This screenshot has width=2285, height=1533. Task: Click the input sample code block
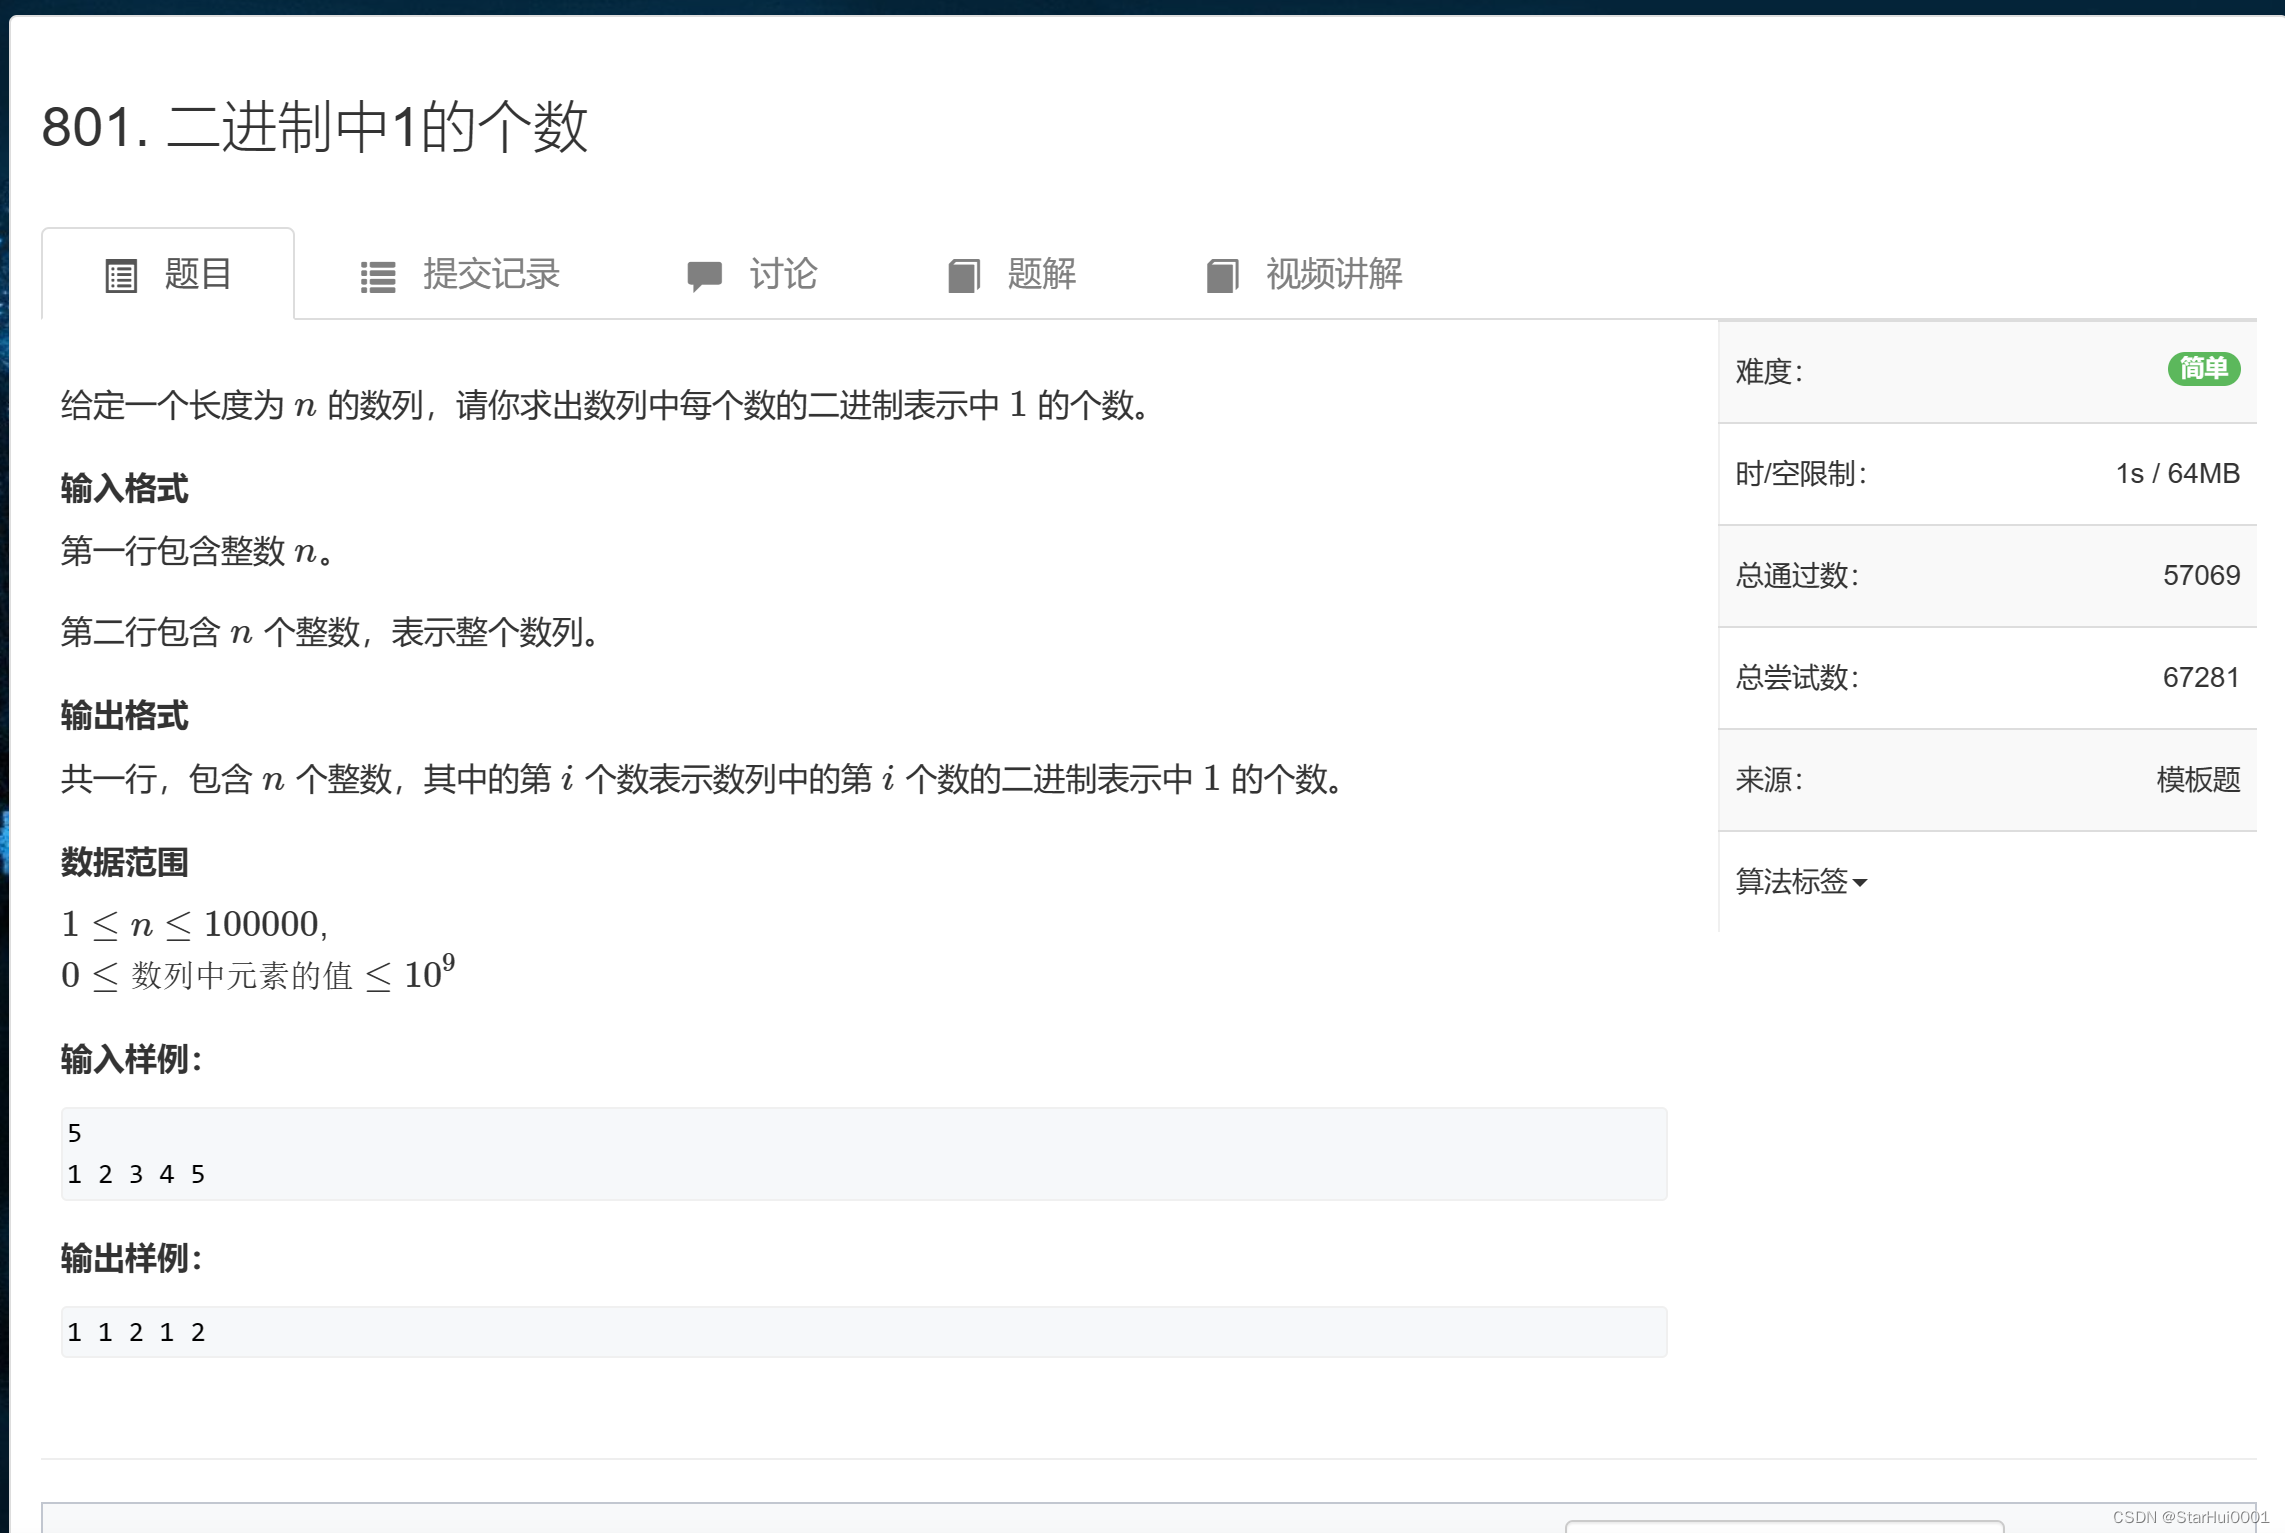click(863, 1153)
